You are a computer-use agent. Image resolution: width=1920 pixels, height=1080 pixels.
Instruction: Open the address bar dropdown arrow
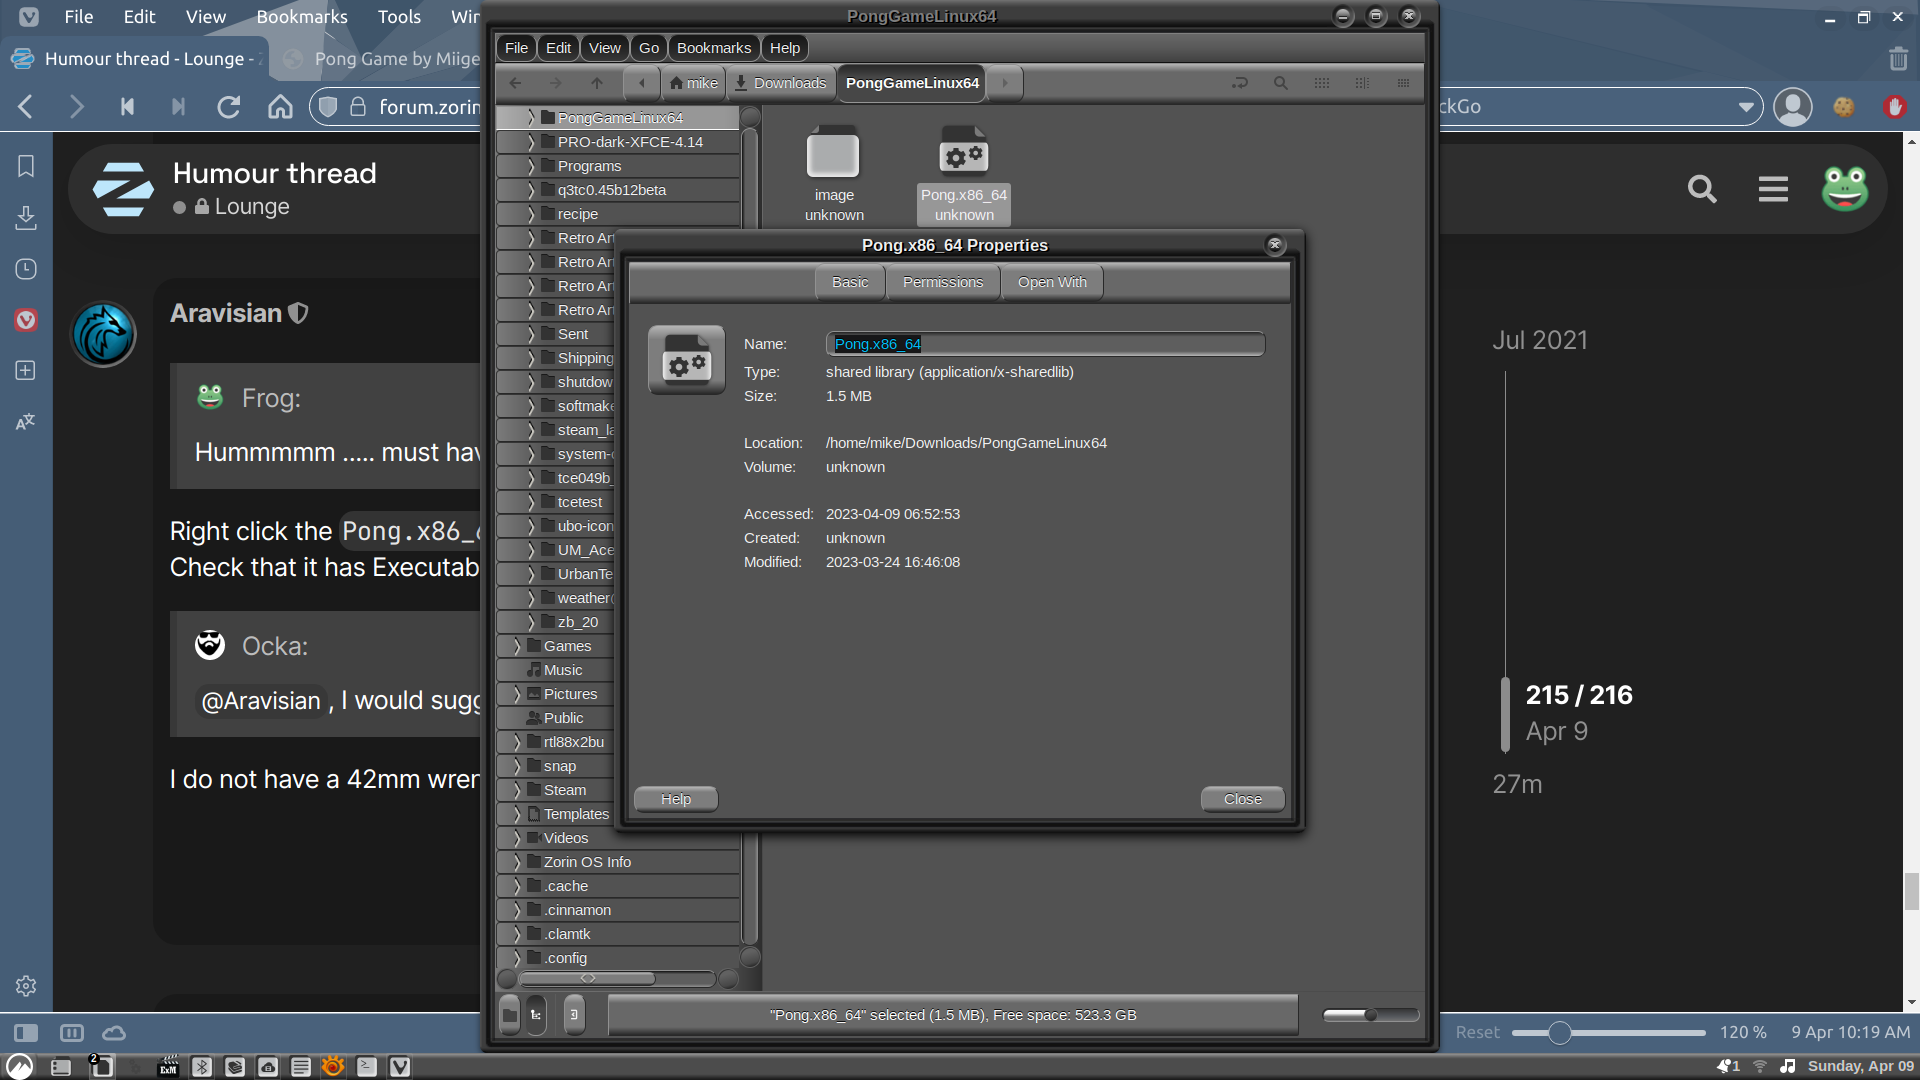click(x=1746, y=107)
